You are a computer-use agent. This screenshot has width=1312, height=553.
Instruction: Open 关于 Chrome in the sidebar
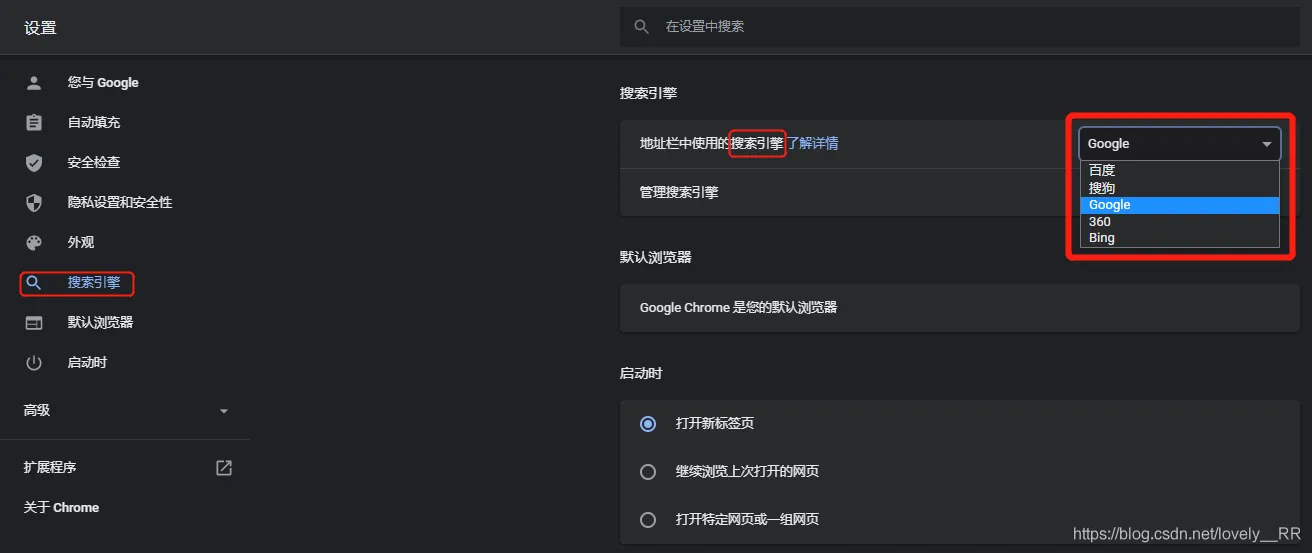point(61,508)
